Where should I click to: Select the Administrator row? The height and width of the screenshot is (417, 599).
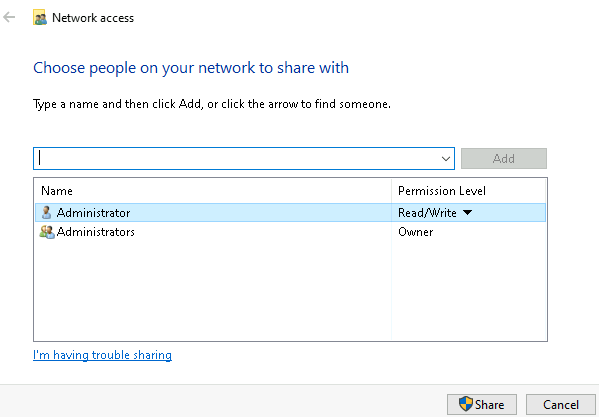coord(290,213)
